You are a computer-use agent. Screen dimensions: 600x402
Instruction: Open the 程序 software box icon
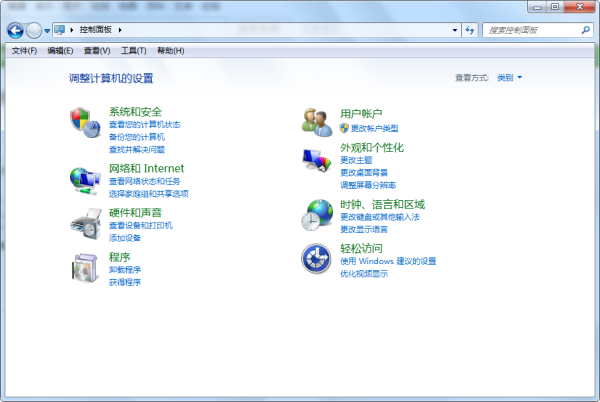(85, 268)
